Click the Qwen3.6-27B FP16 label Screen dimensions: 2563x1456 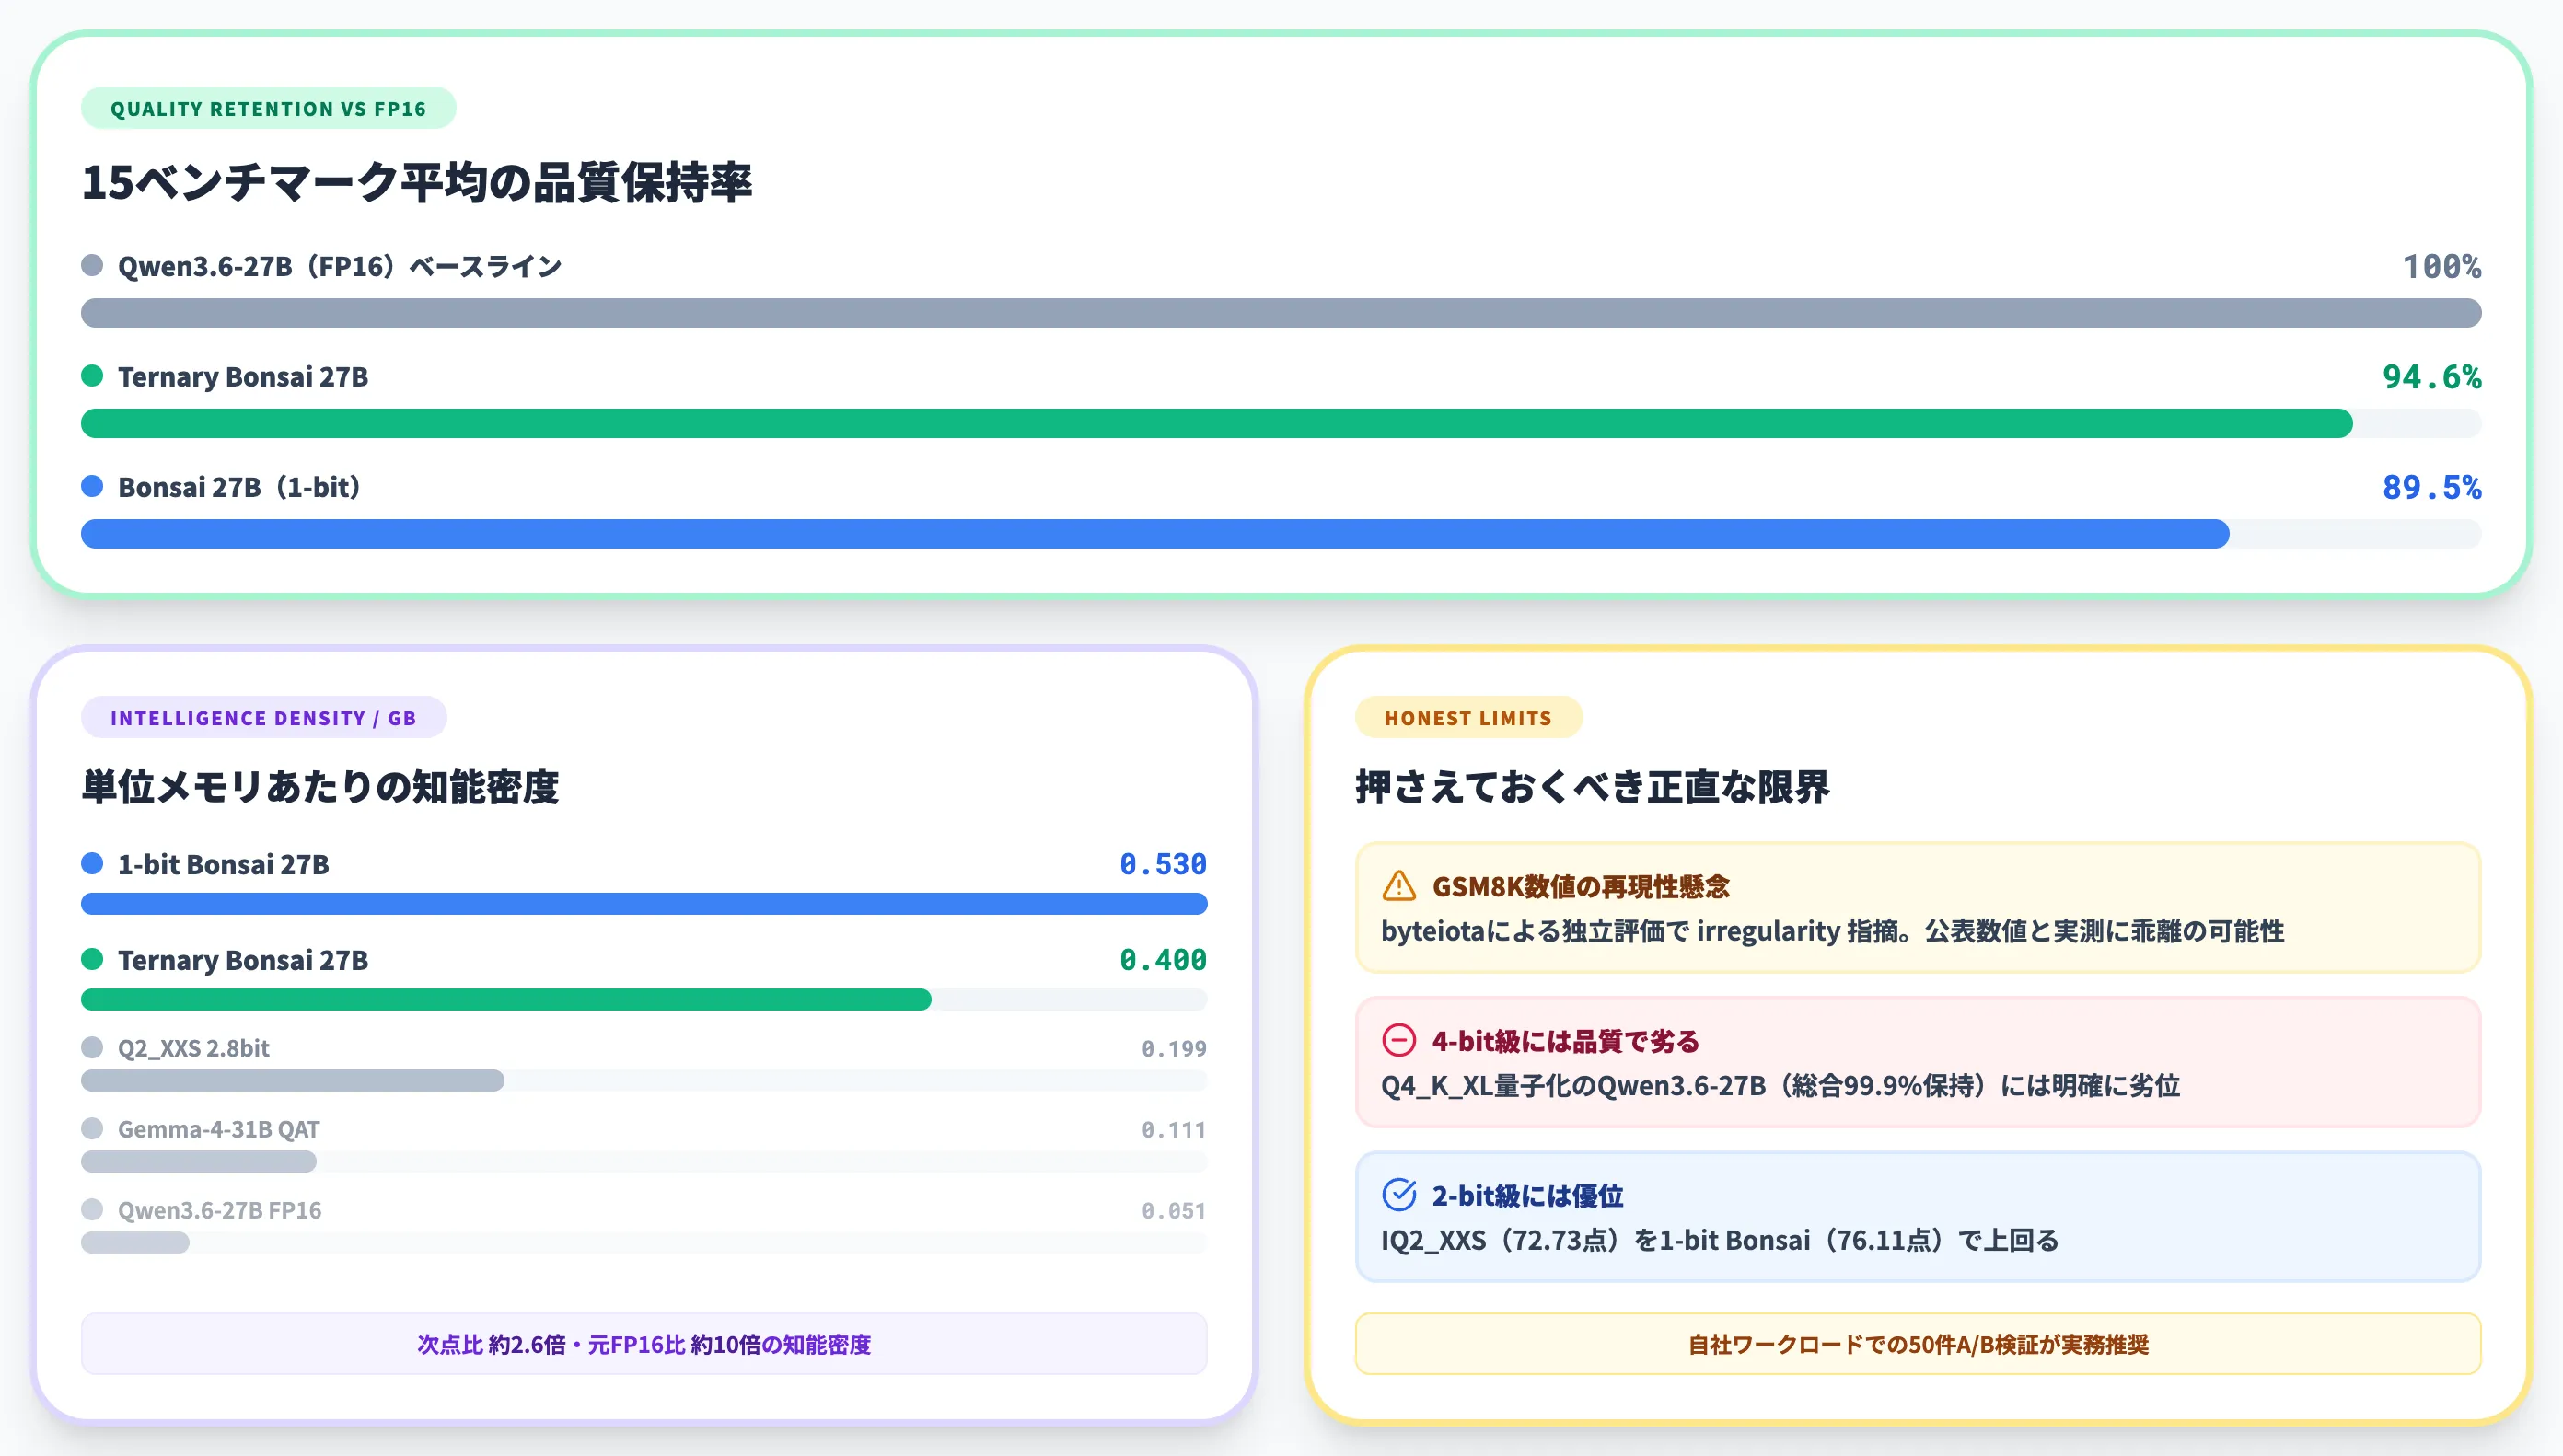tap(220, 1210)
